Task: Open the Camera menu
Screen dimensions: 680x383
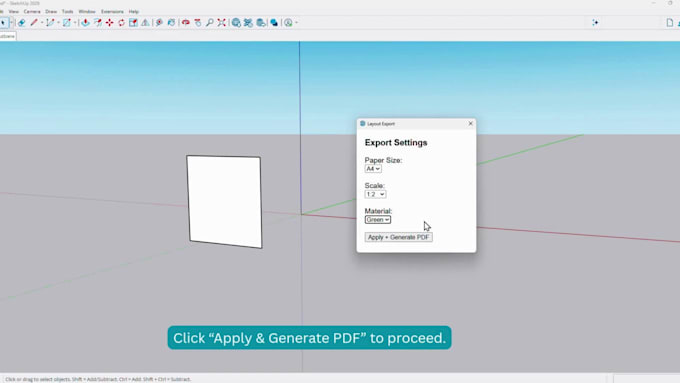Action: [32, 11]
